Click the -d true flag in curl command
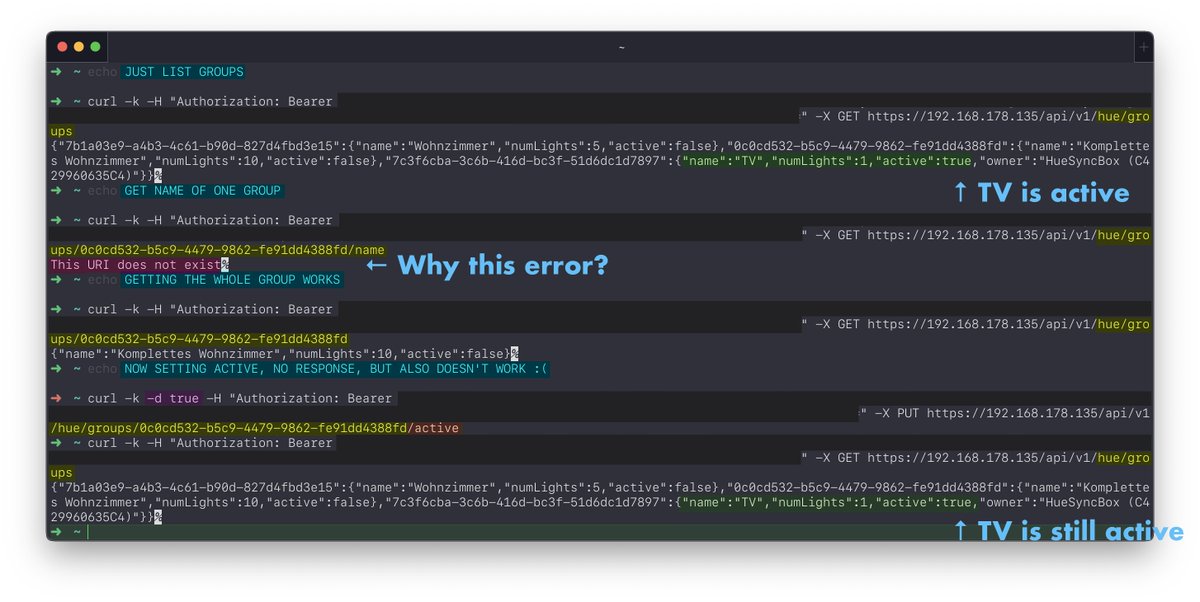 (x=173, y=398)
